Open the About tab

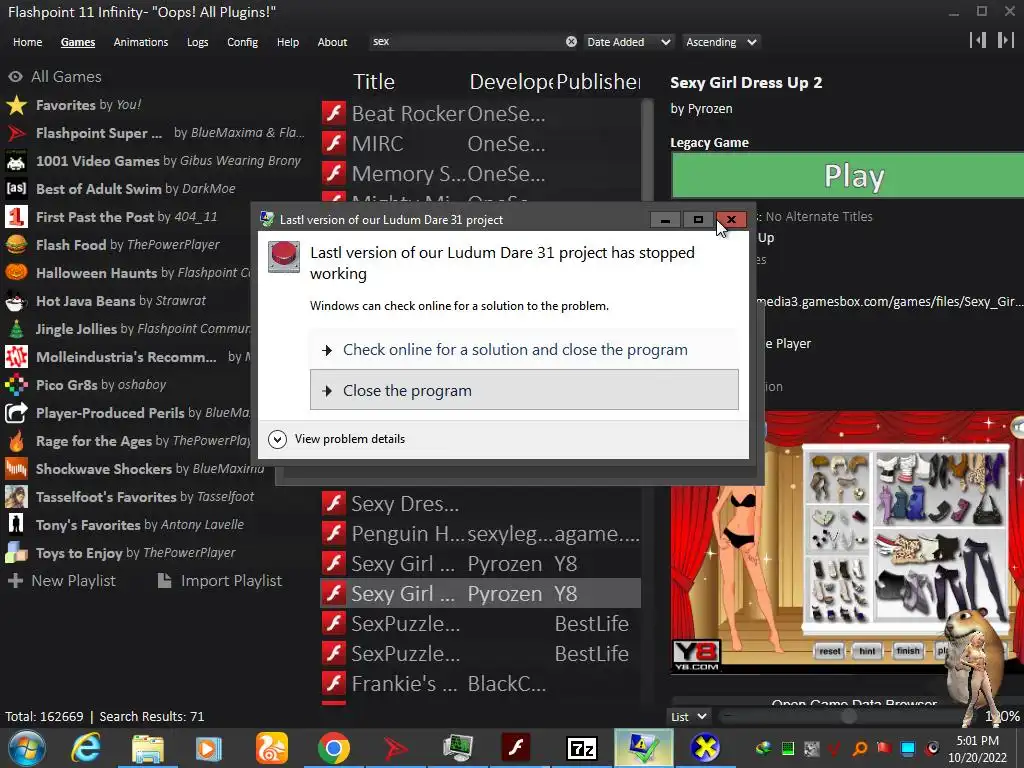point(332,42)
